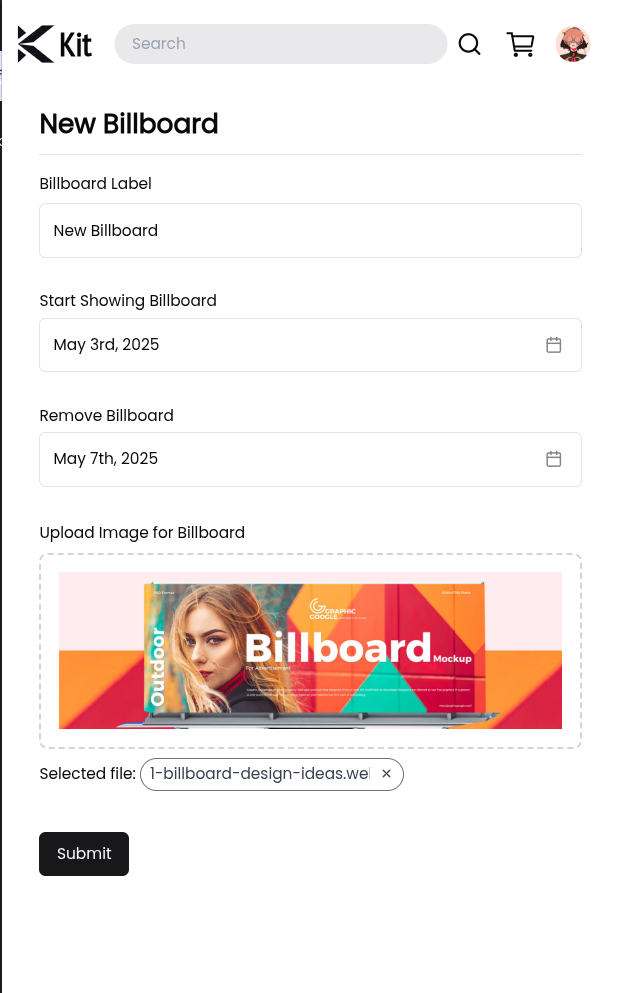Remove the selected file with the X
The height and width of the screenshot is (993, 619).
point(387,774)
